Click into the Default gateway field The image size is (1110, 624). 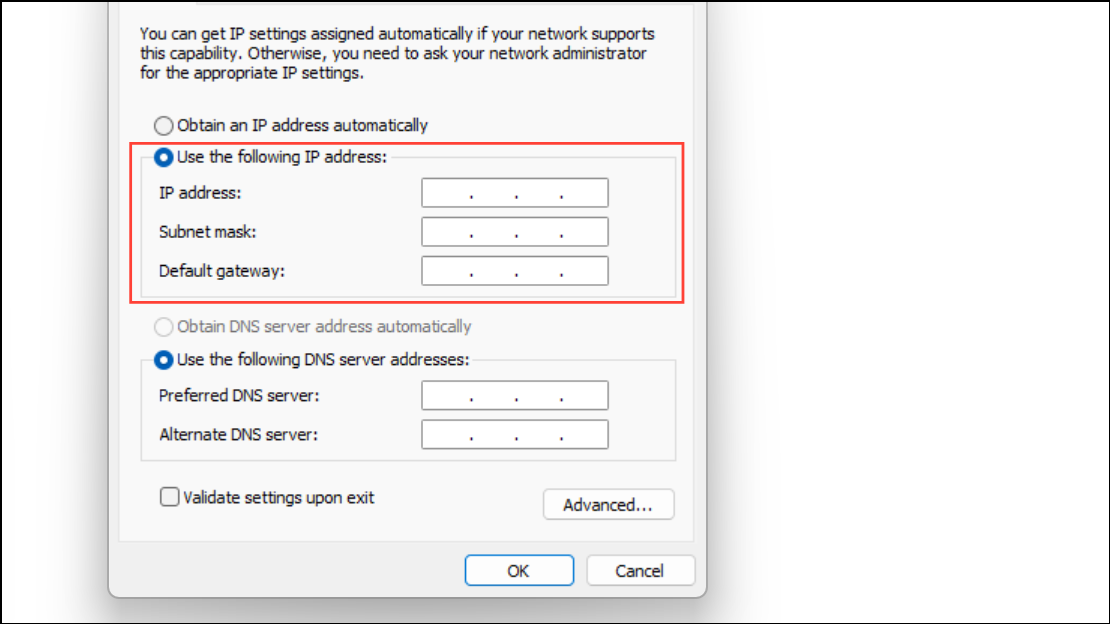pos(514,271)
